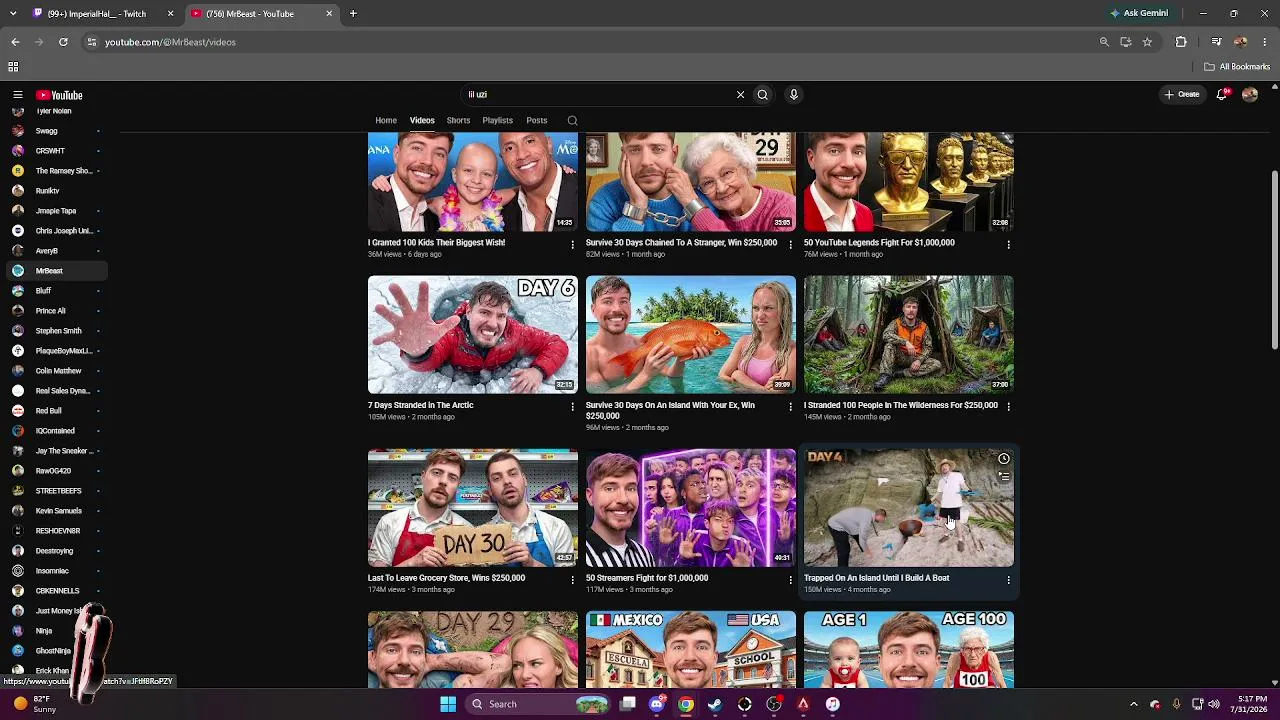Open options for 'Last To Leave Grocery Store'
The image size is (1280, 720).
[573, 580]
